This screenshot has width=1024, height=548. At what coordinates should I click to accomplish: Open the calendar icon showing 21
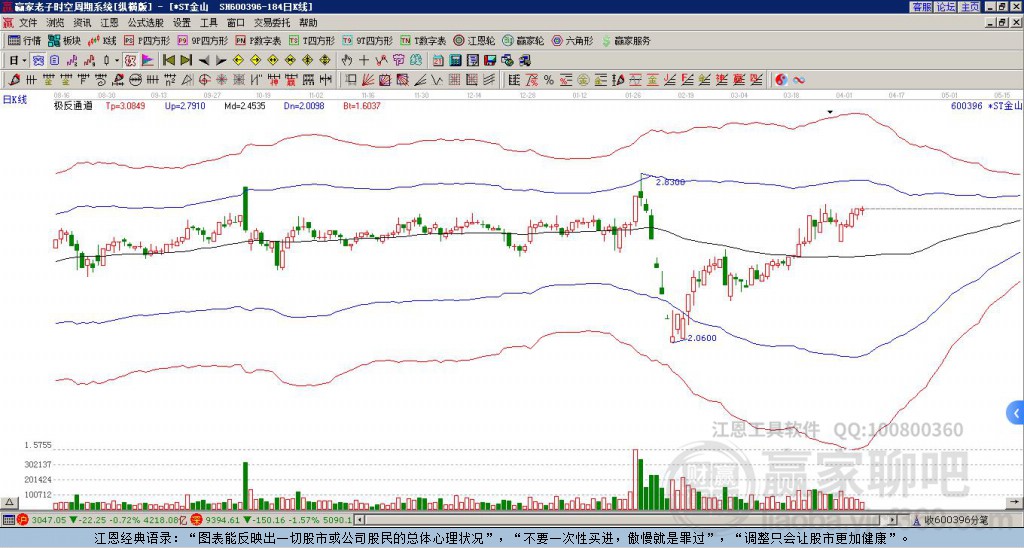[438, 61]
